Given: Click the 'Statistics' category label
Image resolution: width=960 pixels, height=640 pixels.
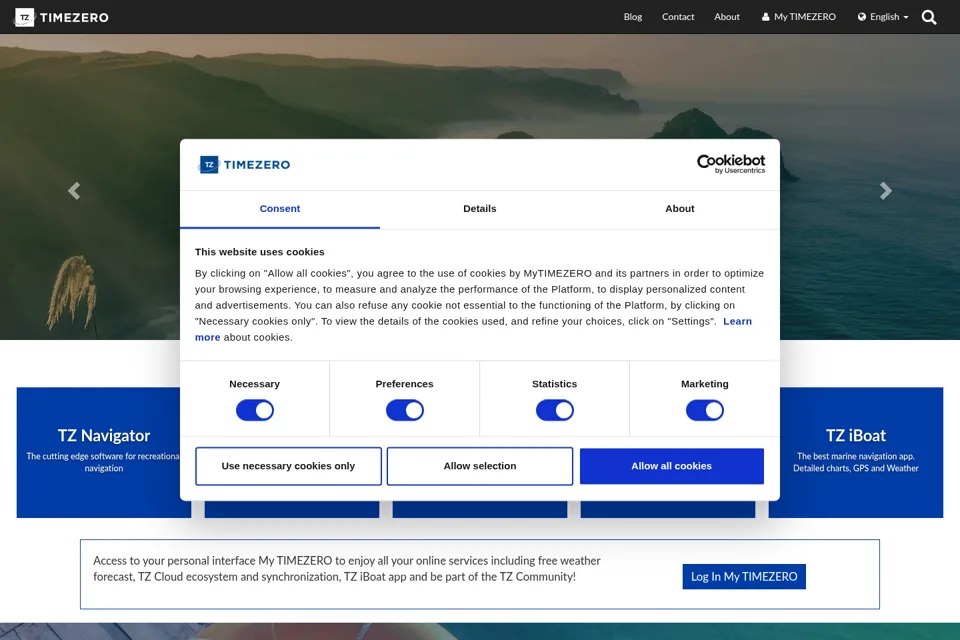Looking at the screenshot, I should pos(554,384).
